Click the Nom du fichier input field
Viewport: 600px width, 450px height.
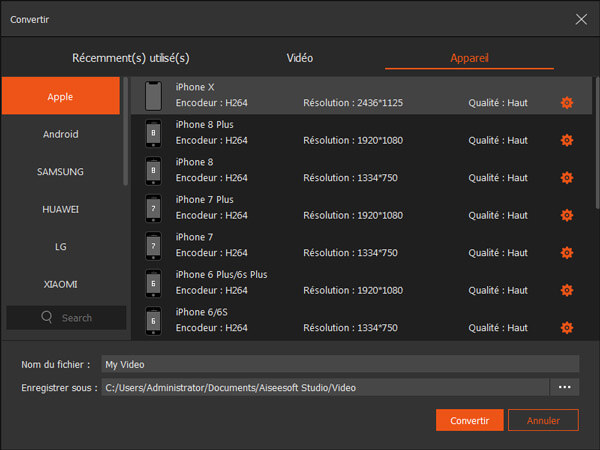pos(340,364)
